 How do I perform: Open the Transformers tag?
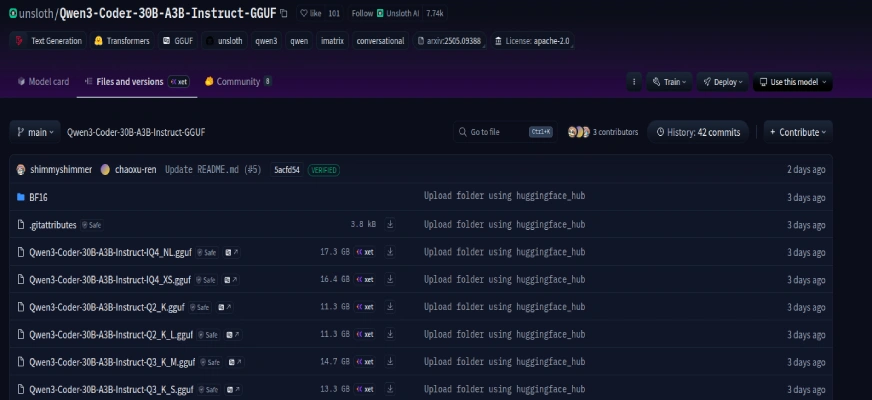click(122, 41)
